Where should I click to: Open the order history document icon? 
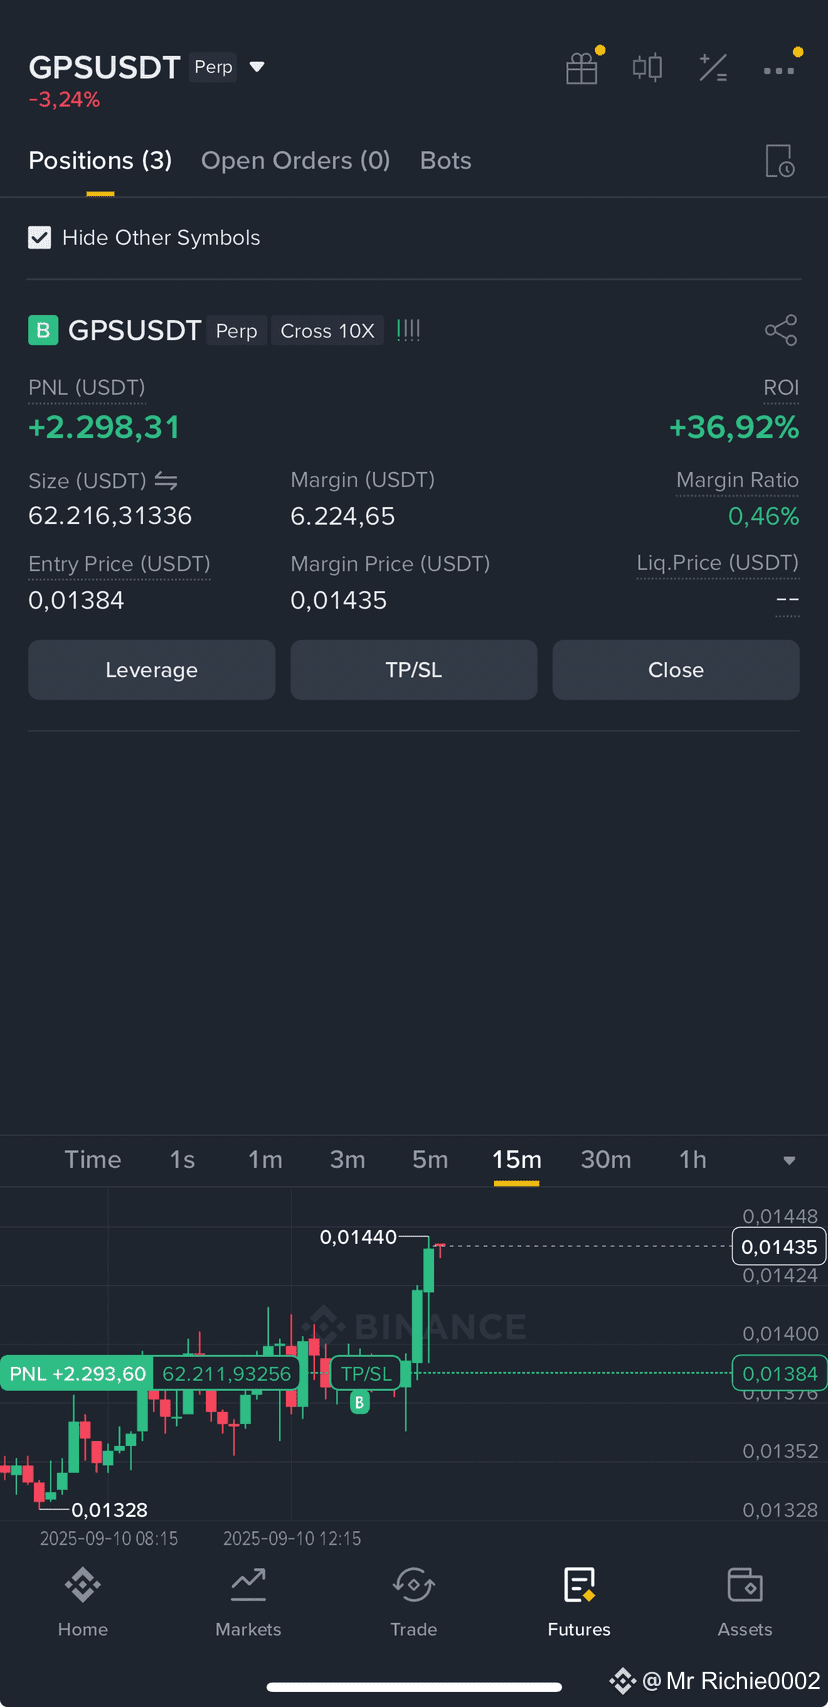pos(780,161)
